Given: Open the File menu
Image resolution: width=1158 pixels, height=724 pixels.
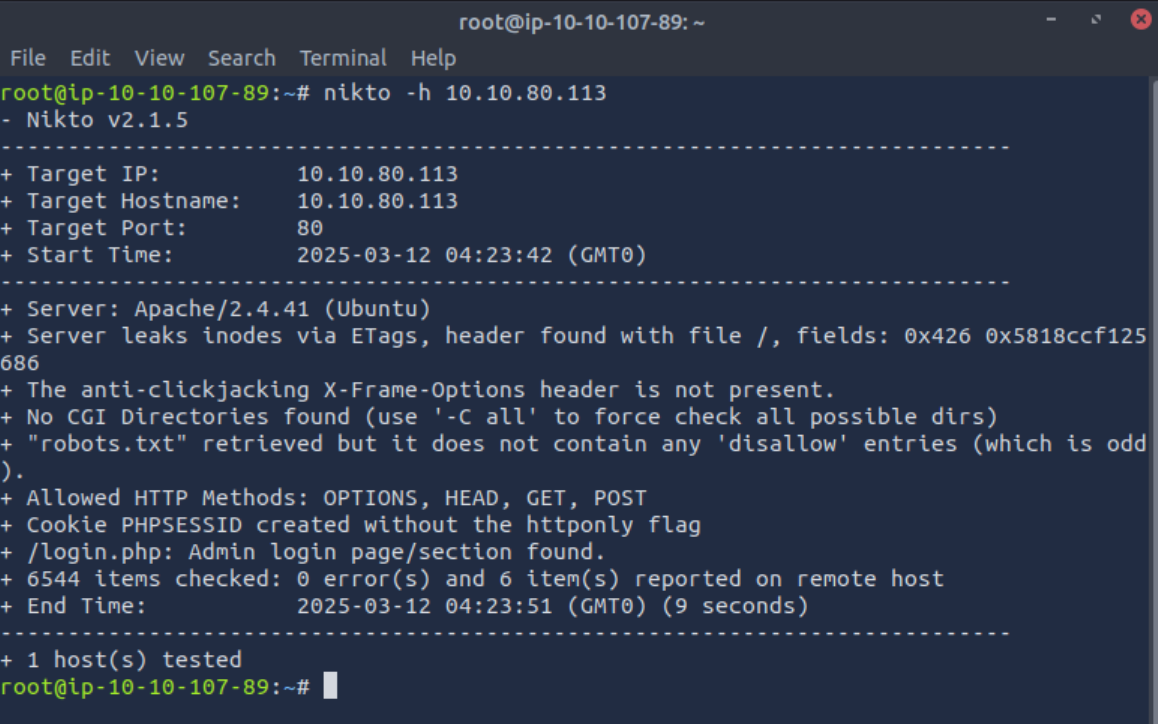Looking at the screenshot, I should 28,58.
